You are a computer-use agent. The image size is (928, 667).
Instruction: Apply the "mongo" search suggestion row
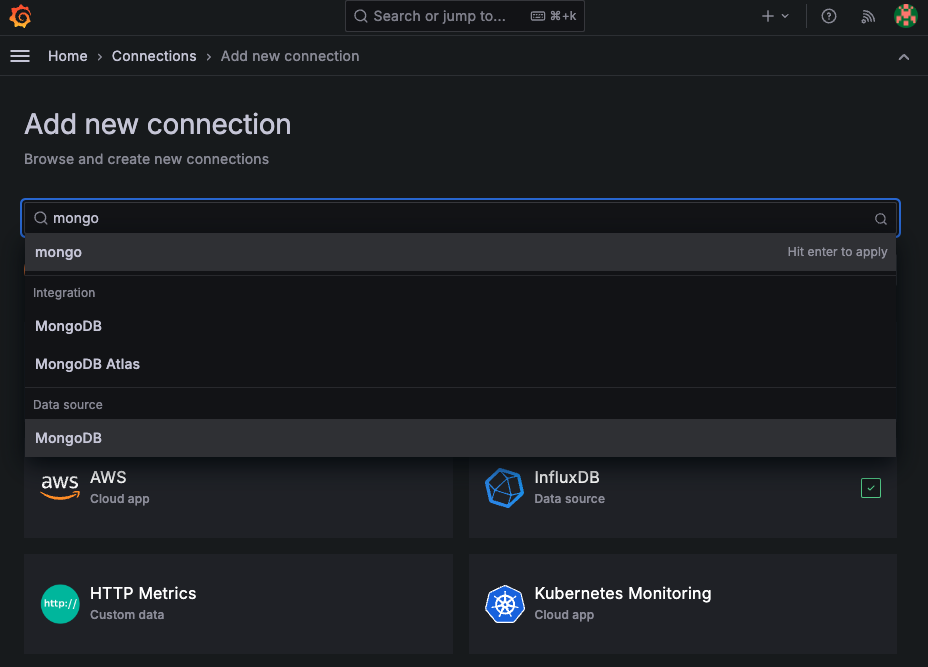click(x=460, y=252)
